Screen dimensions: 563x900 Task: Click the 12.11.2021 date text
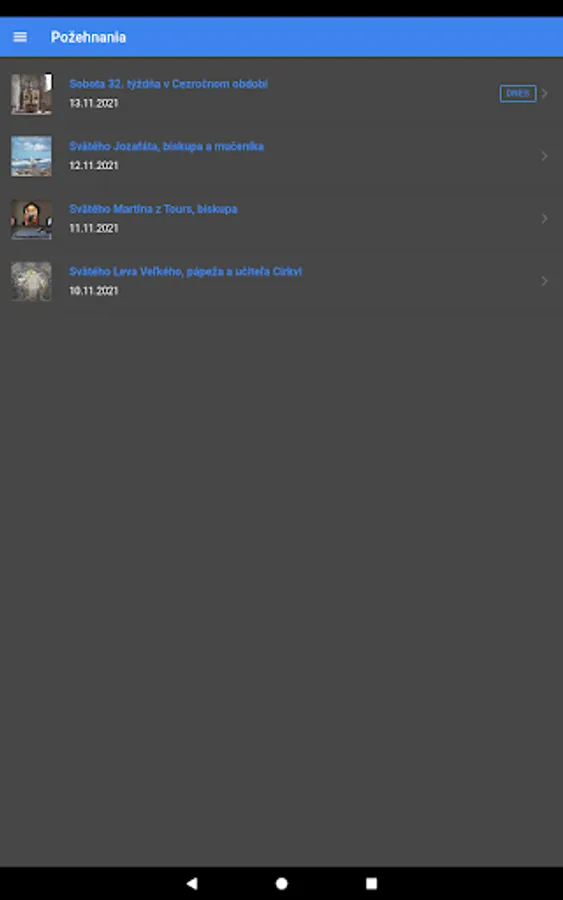(94, 165)
